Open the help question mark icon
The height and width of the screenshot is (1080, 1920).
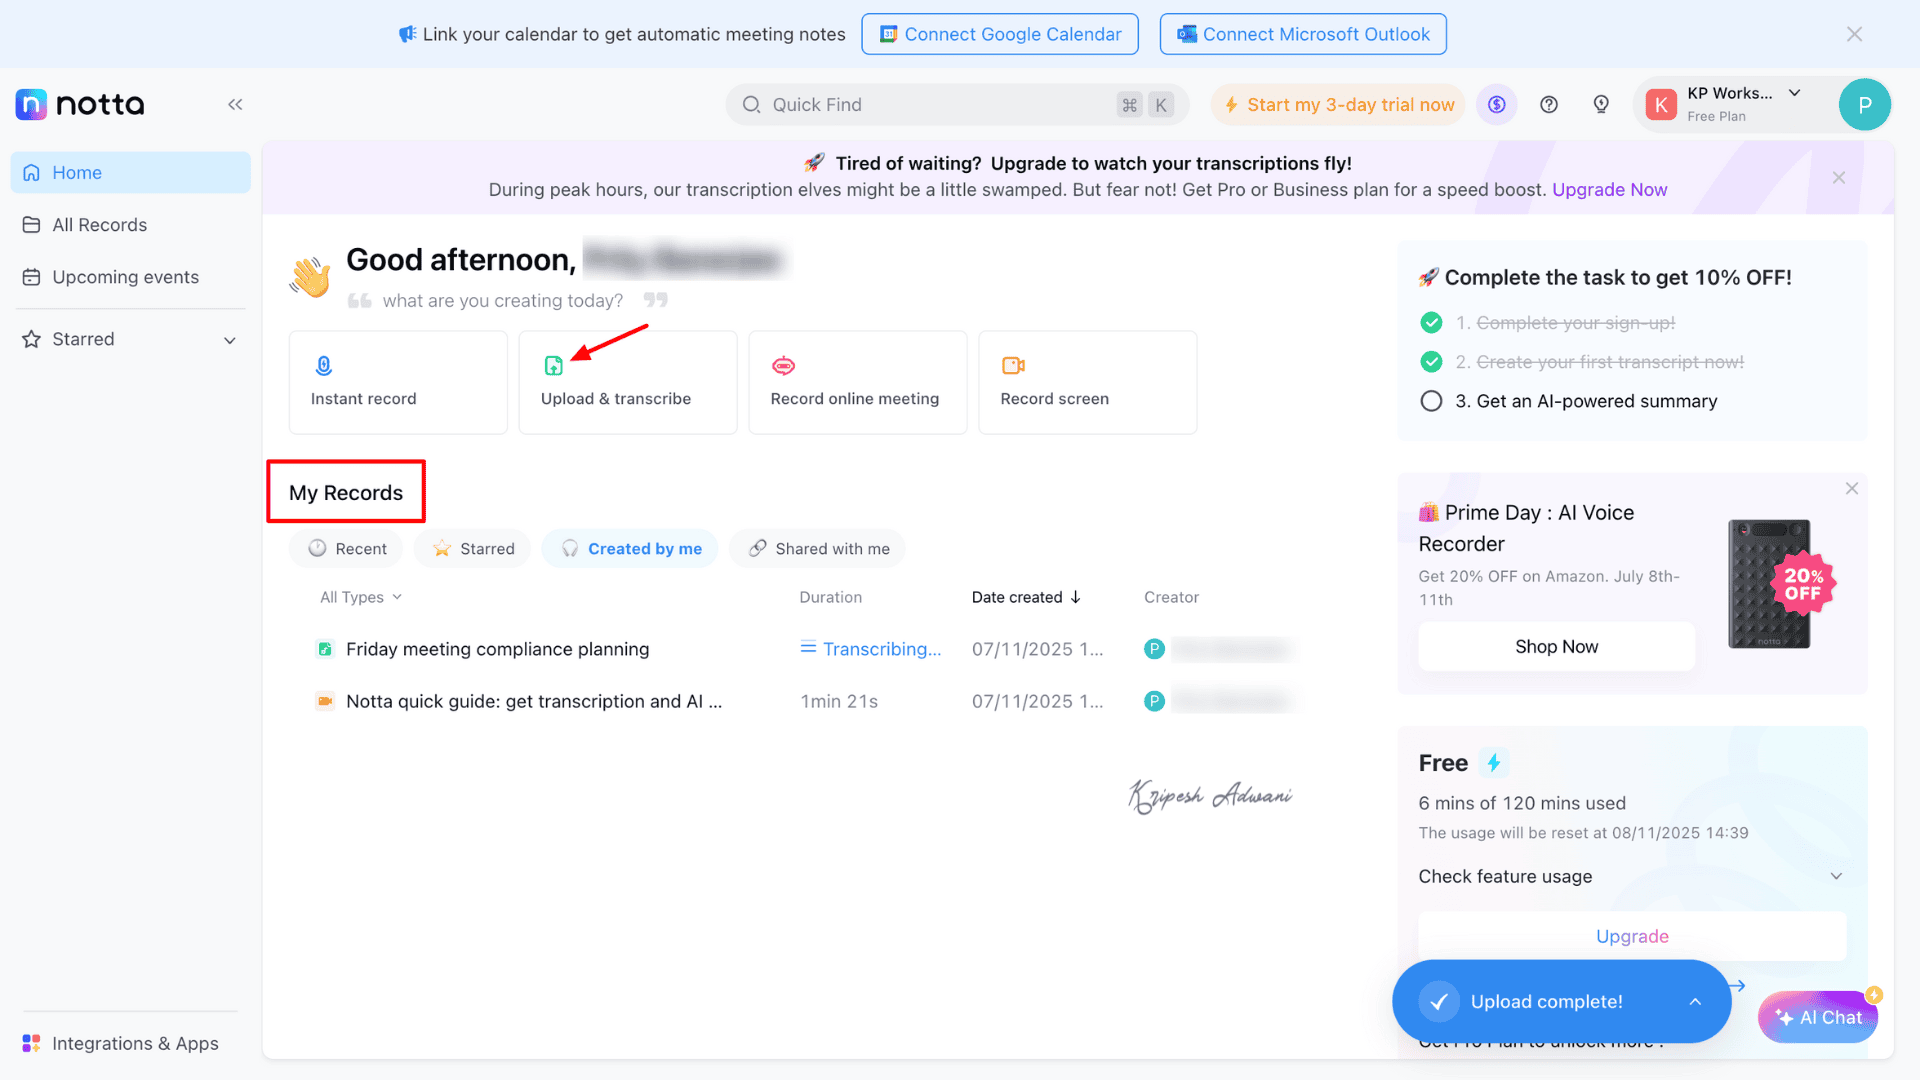tap(1548, 104)
